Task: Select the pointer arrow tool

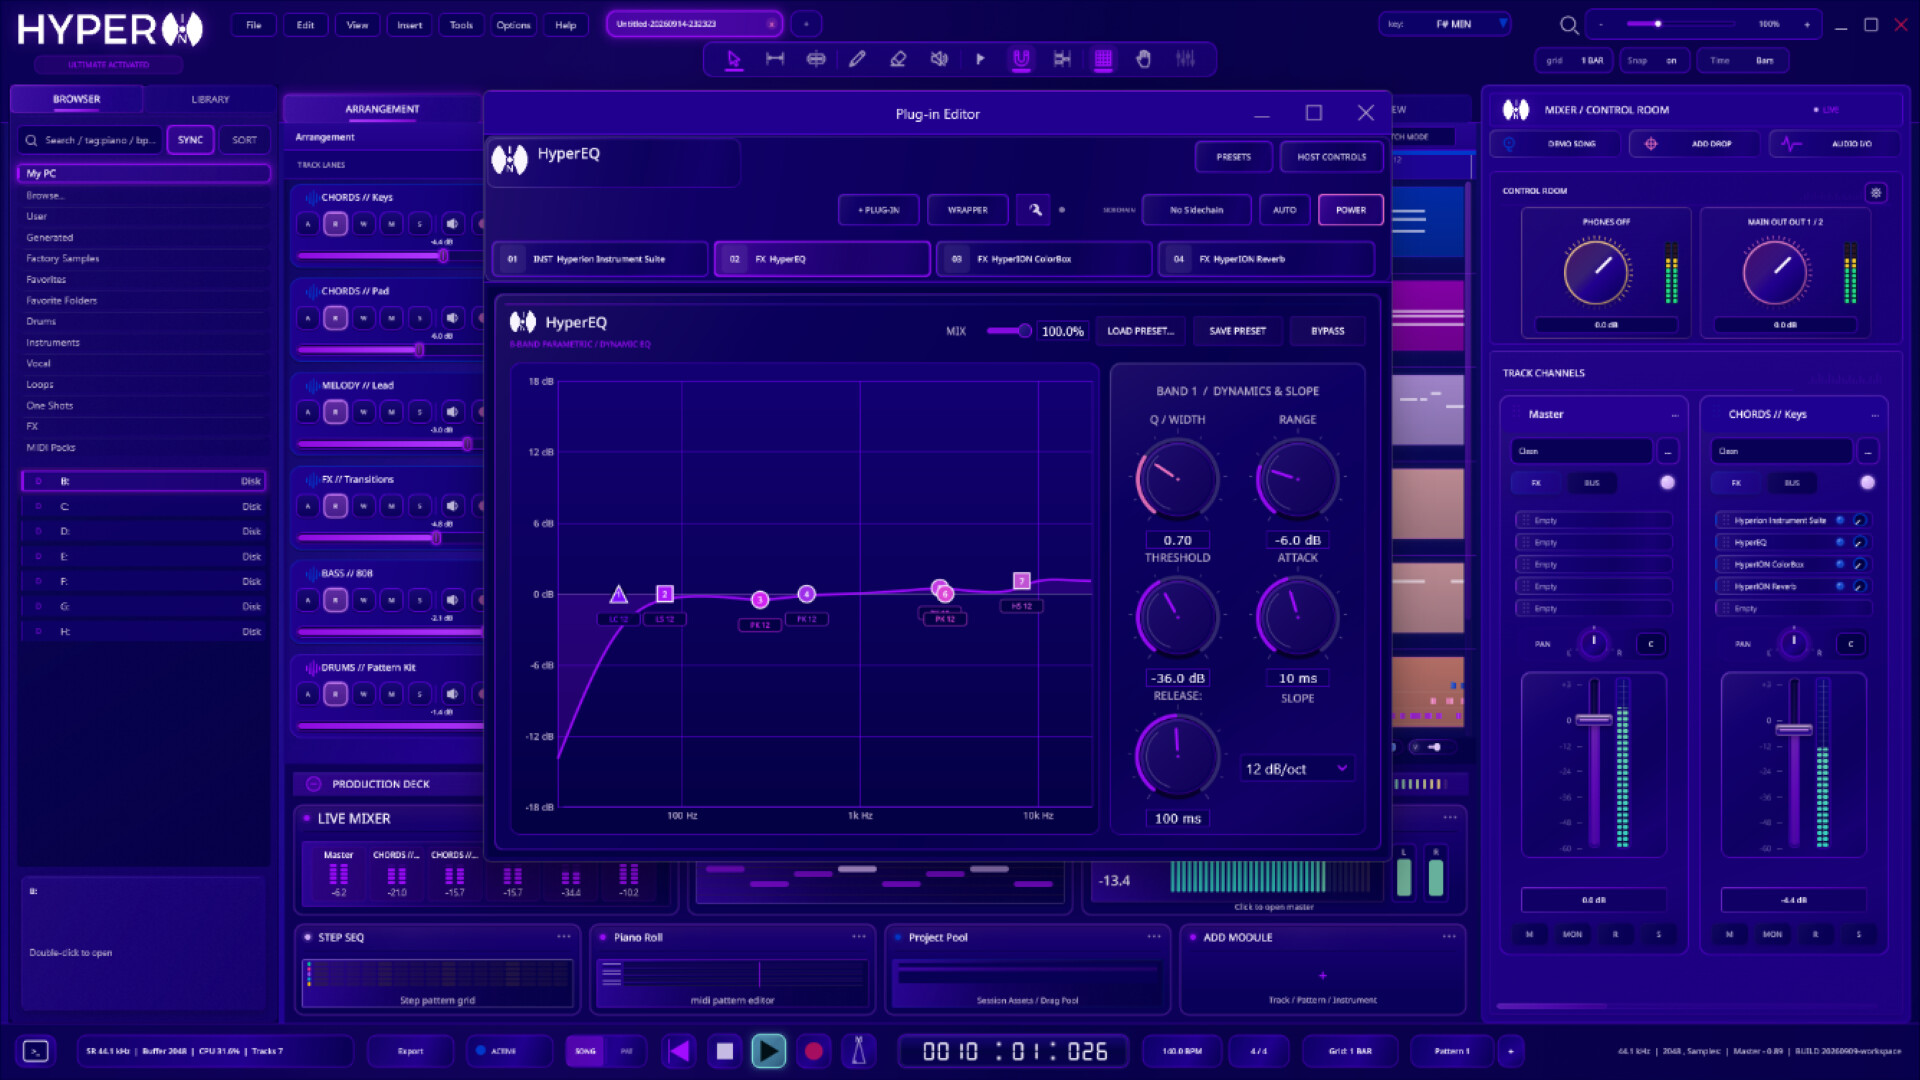Action: 734,59
